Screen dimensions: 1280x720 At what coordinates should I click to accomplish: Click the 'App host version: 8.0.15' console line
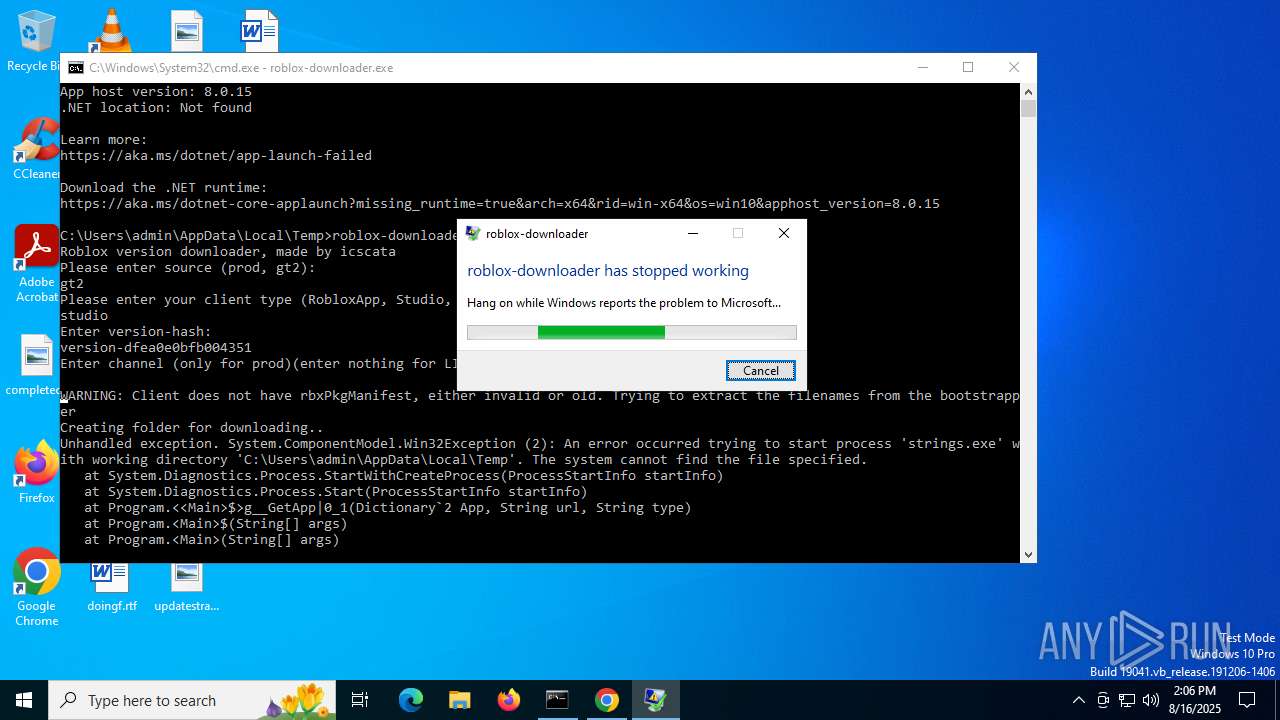click(156, 91)
